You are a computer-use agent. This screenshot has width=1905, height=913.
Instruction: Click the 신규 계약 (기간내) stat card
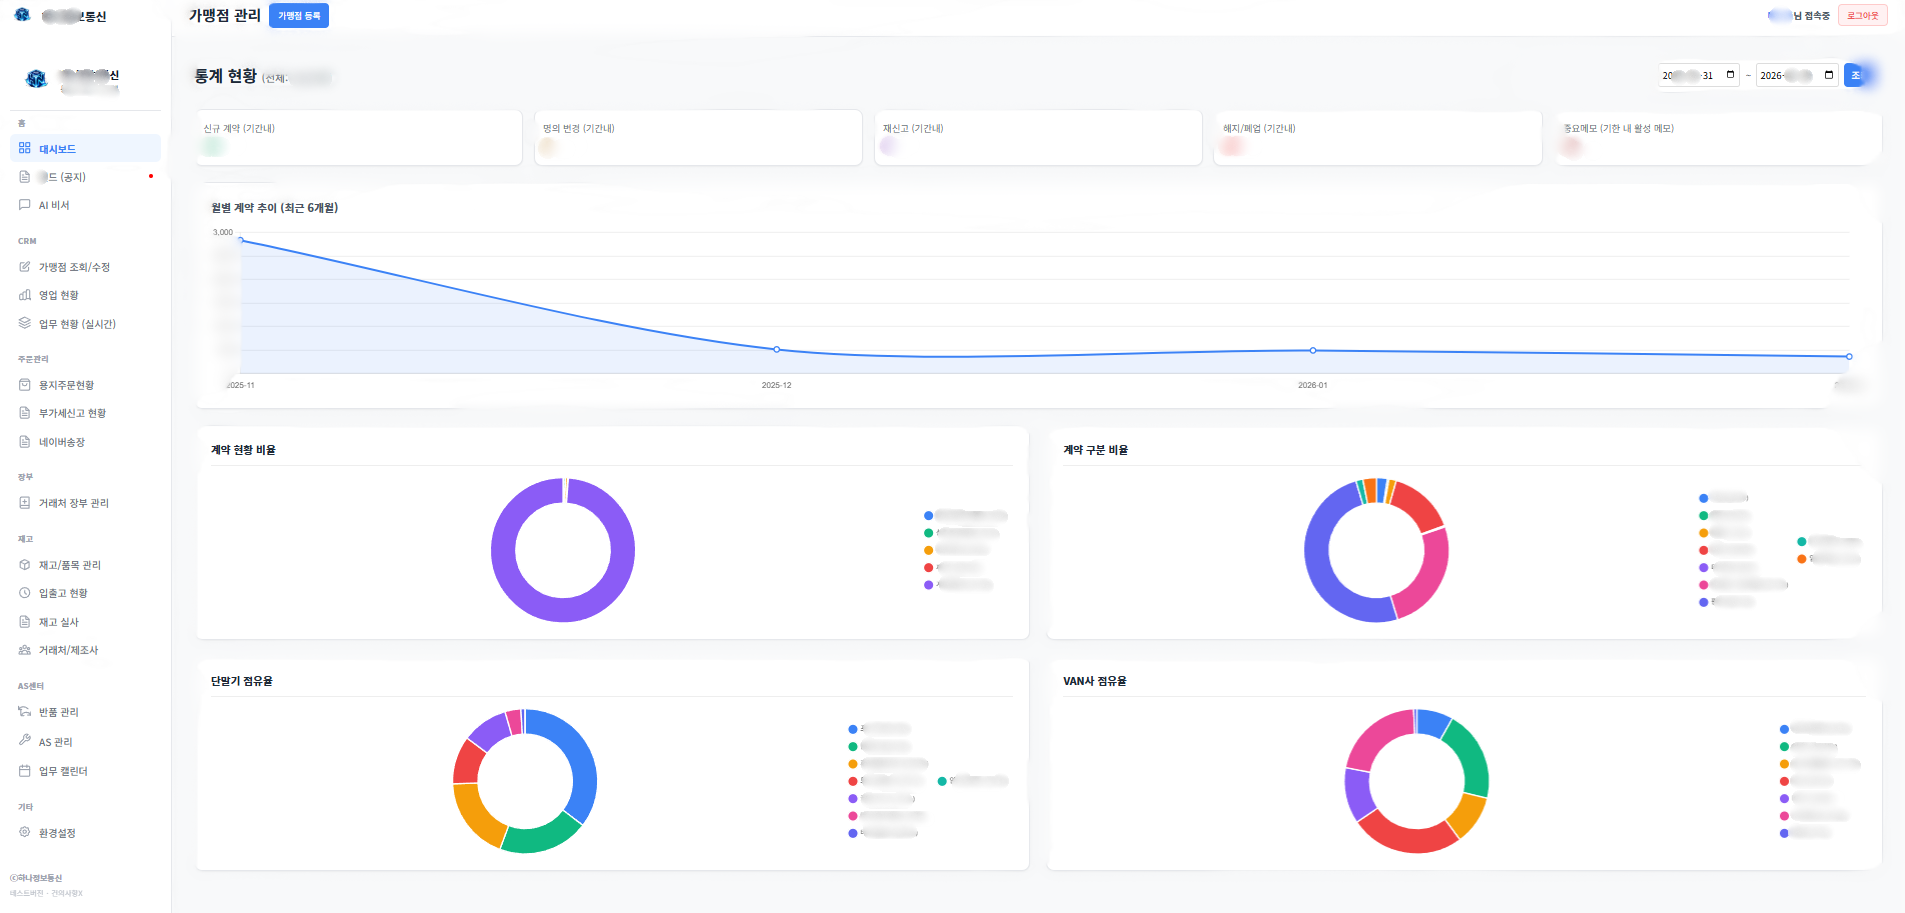tap(359, 138)
